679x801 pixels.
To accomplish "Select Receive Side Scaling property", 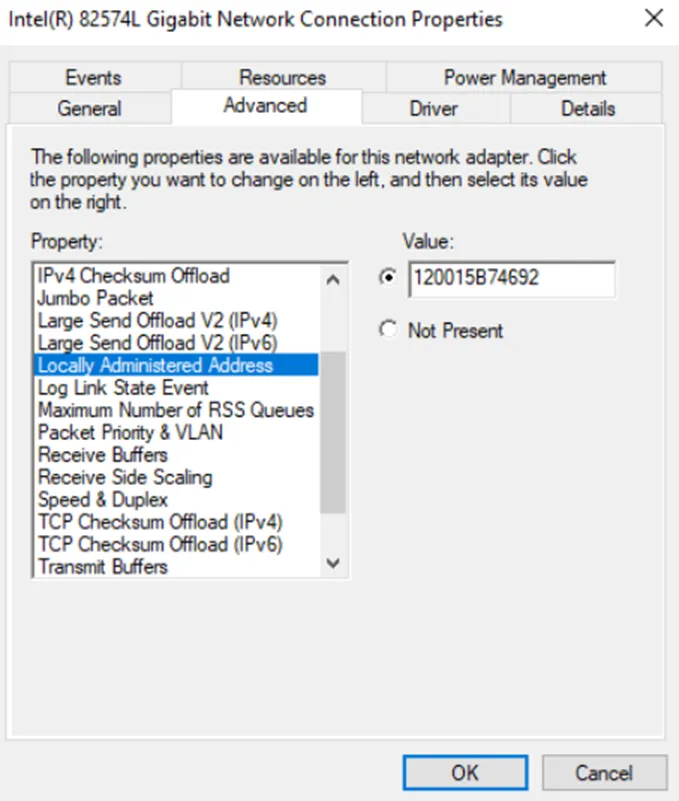I will [122, 477].
